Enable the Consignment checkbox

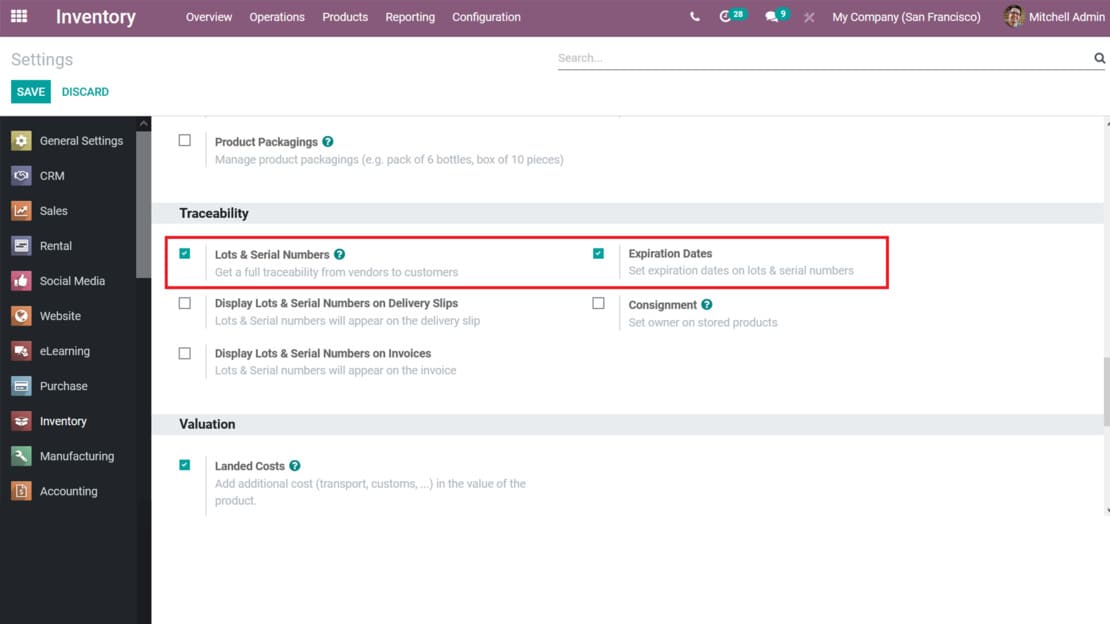598,303
